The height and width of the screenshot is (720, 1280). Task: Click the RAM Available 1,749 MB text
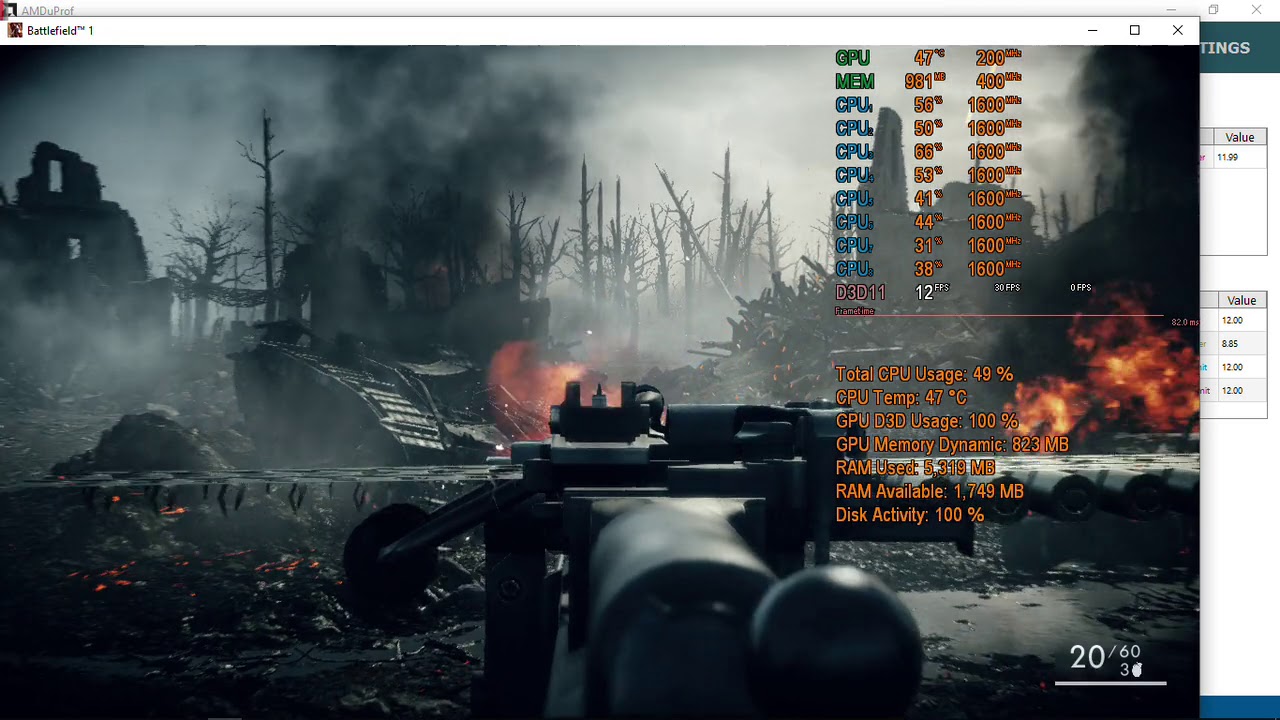930,492
